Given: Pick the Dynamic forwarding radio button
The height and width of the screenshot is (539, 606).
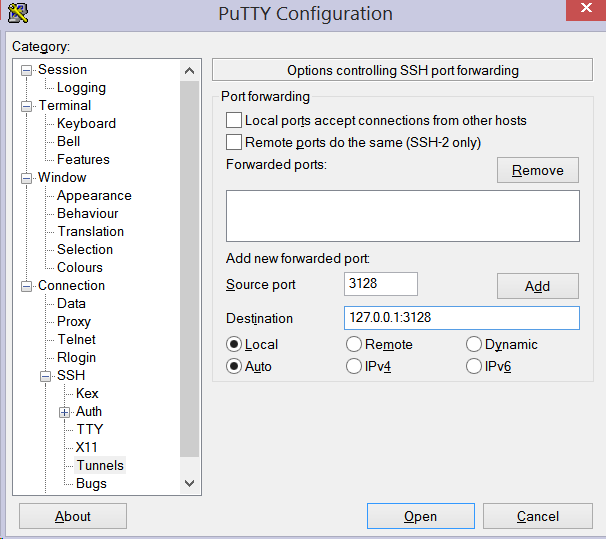Looking at the screenshot, I should point(473,344).
